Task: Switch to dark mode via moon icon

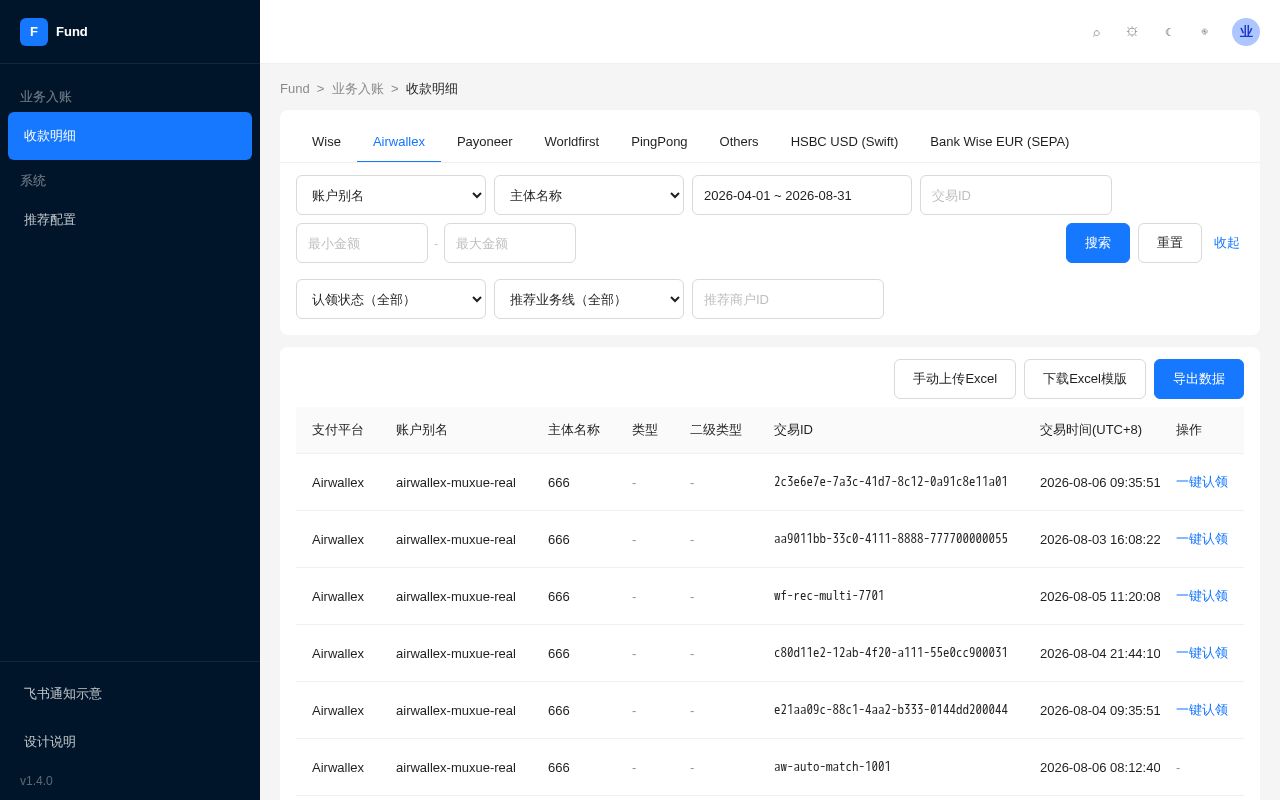Action: pos(1168,32)
